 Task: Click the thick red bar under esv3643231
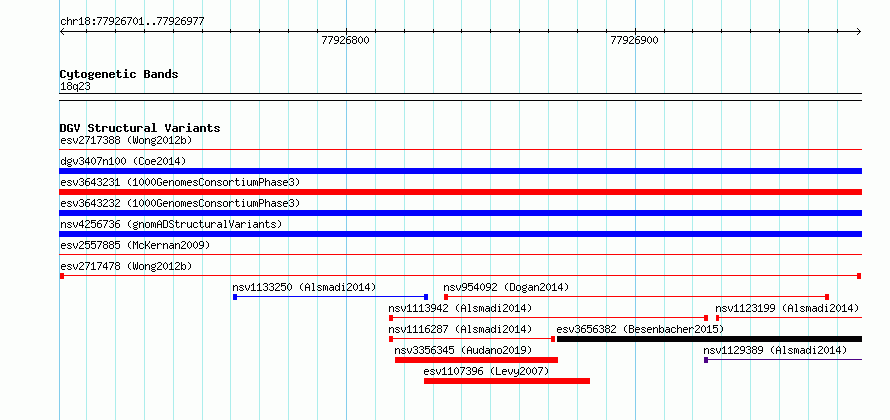[460, 192]
